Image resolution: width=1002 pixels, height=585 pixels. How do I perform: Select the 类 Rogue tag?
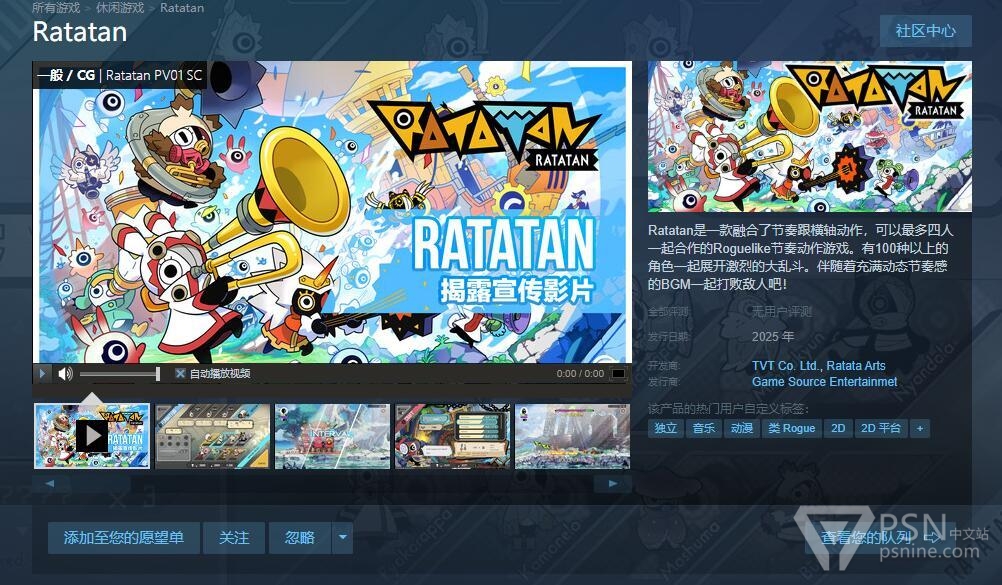coord(792,428)
